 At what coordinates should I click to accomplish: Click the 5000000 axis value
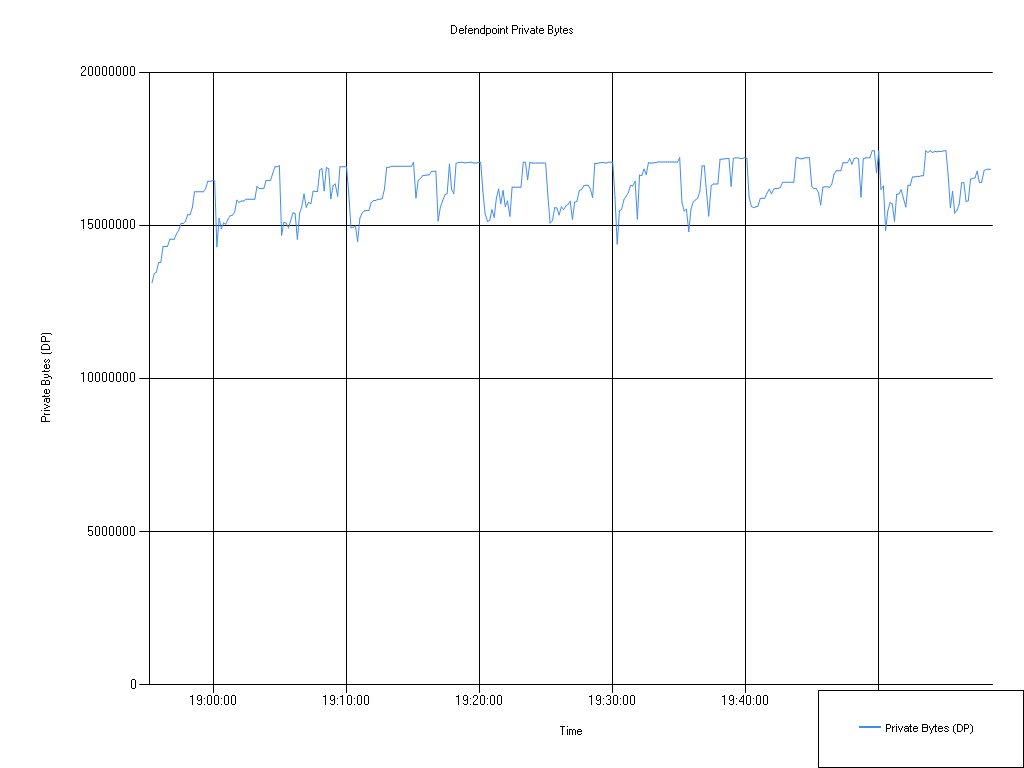pos(117,529)
